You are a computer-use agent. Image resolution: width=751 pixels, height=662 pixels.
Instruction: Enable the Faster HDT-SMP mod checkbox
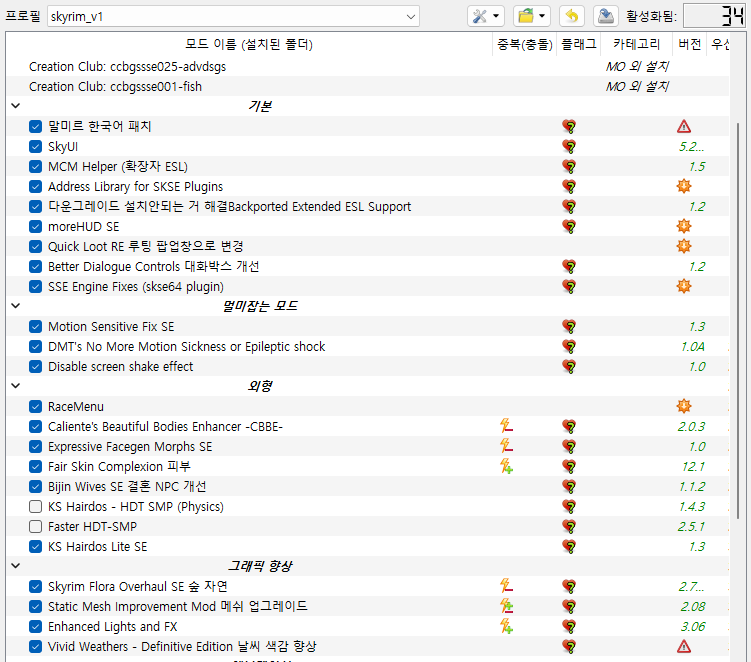pos(35,526)
